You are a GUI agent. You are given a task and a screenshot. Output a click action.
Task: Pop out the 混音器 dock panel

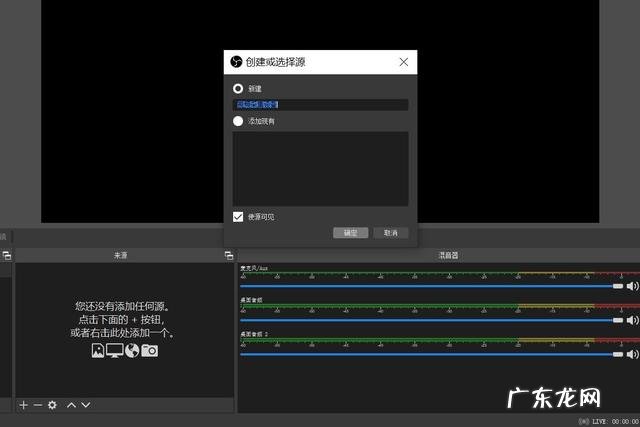pos(634,256)
